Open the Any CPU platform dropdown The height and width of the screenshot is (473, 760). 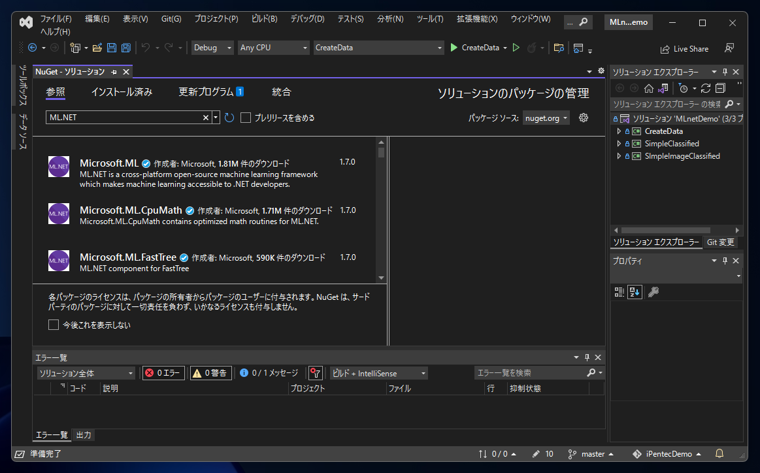273,47
